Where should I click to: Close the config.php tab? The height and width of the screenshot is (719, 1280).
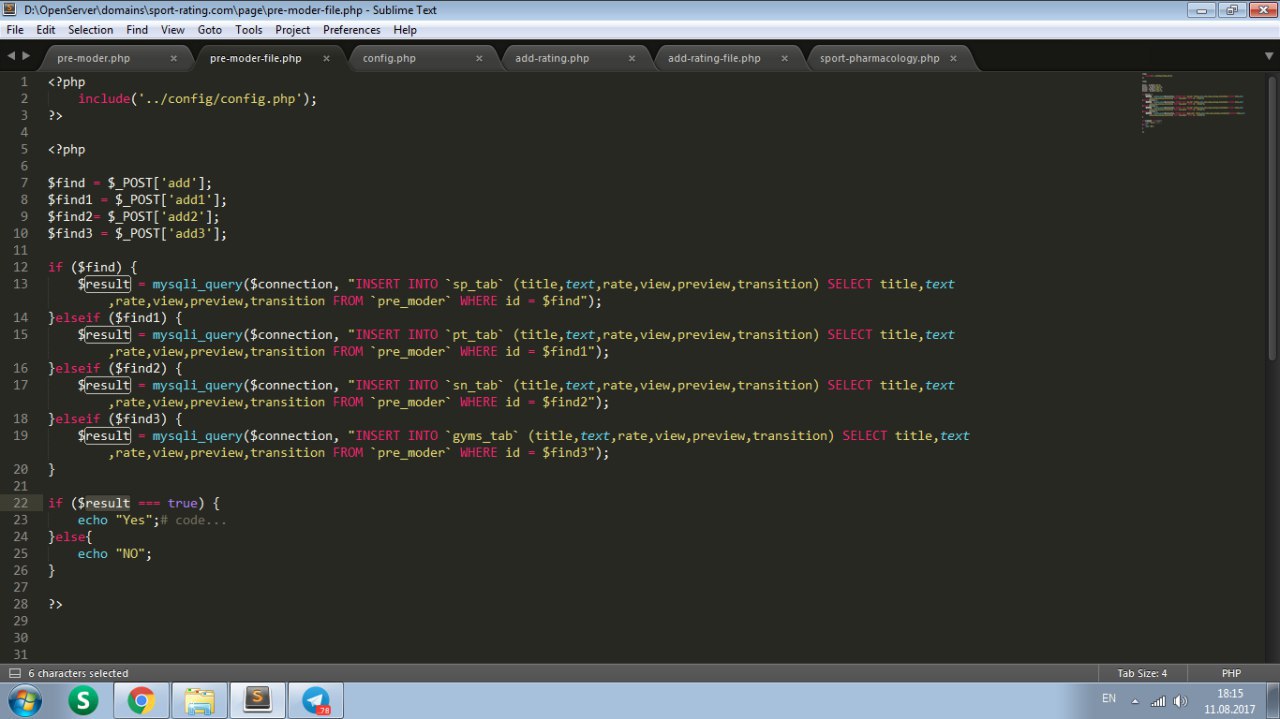coord(478,58)
